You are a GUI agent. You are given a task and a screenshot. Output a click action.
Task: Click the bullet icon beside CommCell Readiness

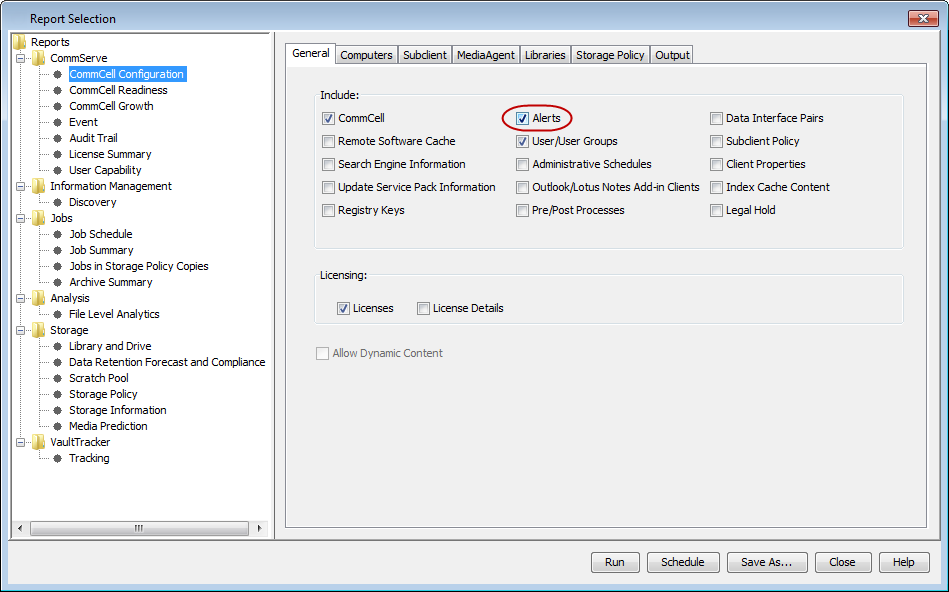coord(57,90)
